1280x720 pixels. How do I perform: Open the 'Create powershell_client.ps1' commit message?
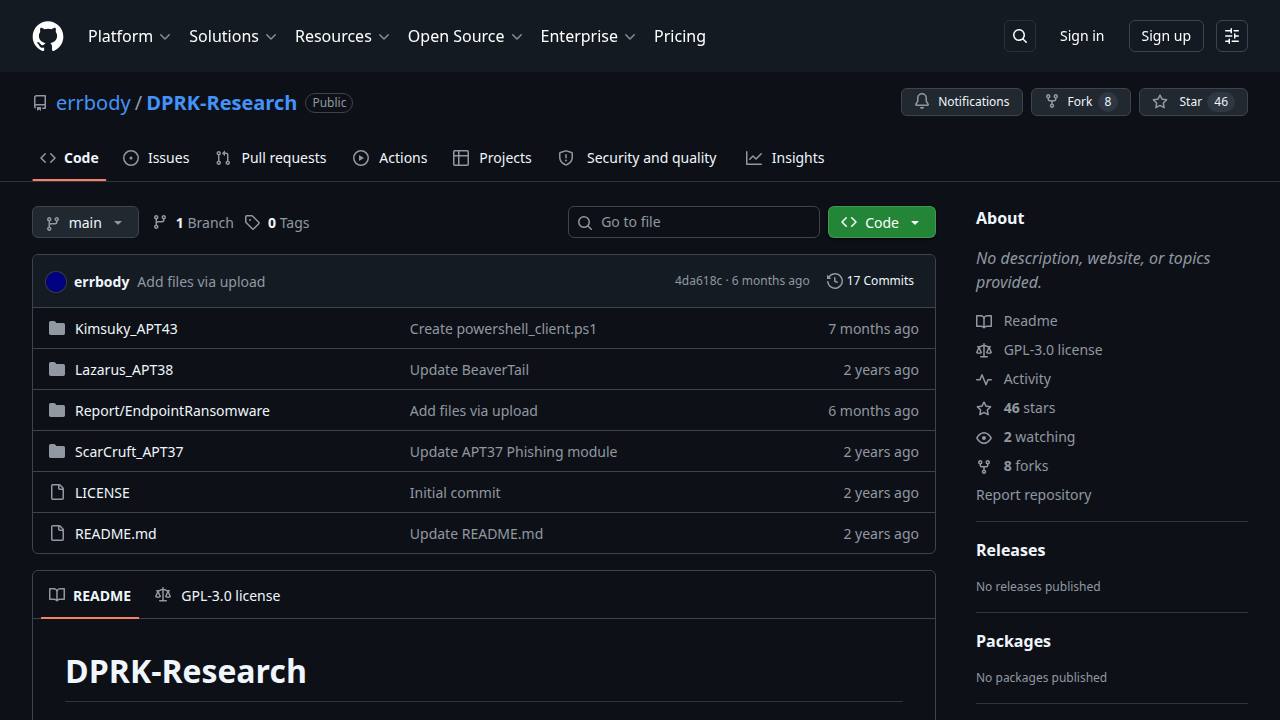click(503, 328)
